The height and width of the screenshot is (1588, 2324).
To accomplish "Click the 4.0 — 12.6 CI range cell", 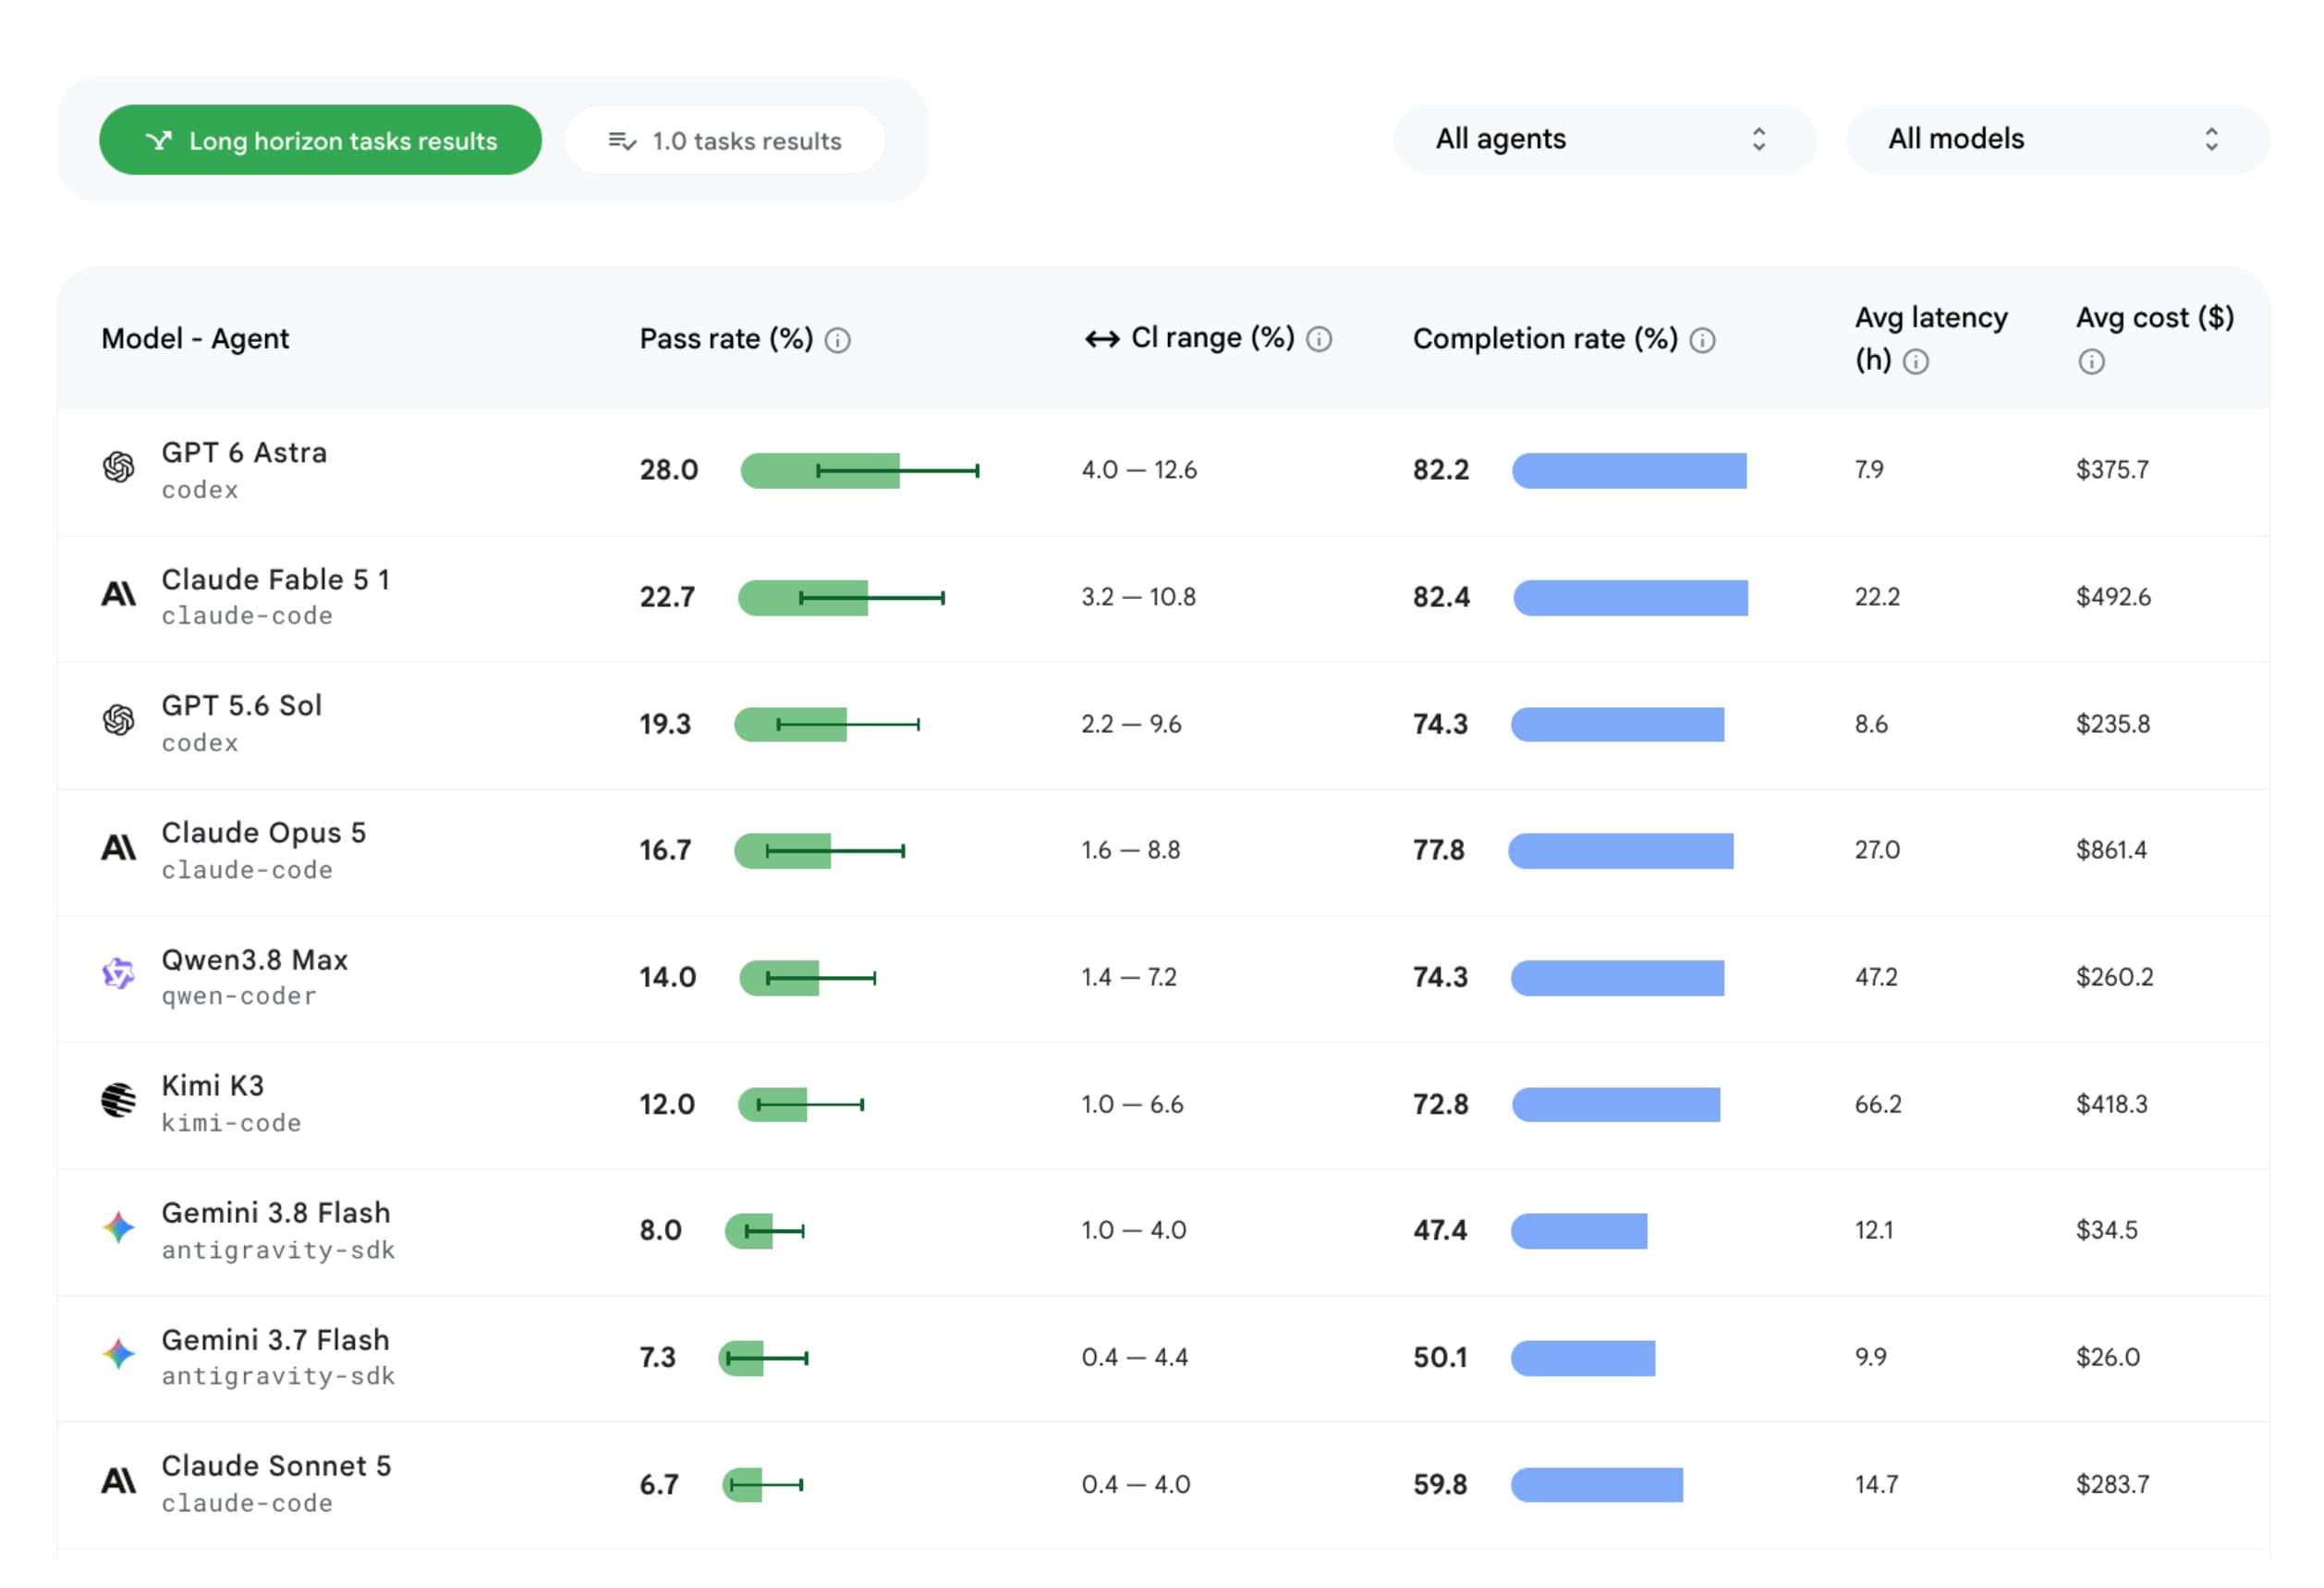I will [1139, 470].
